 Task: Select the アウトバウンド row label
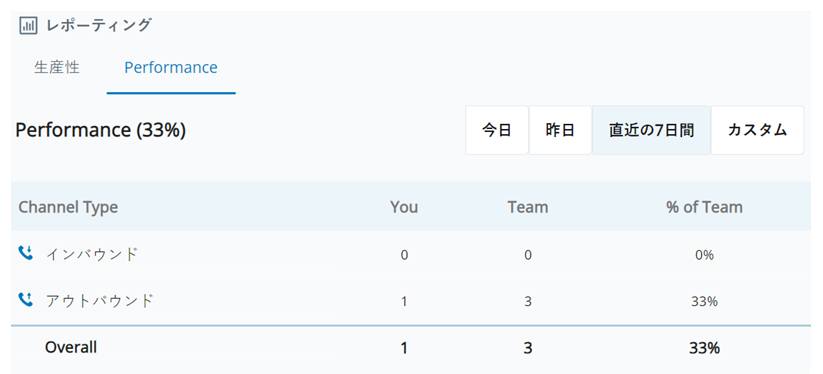[99, 300]
